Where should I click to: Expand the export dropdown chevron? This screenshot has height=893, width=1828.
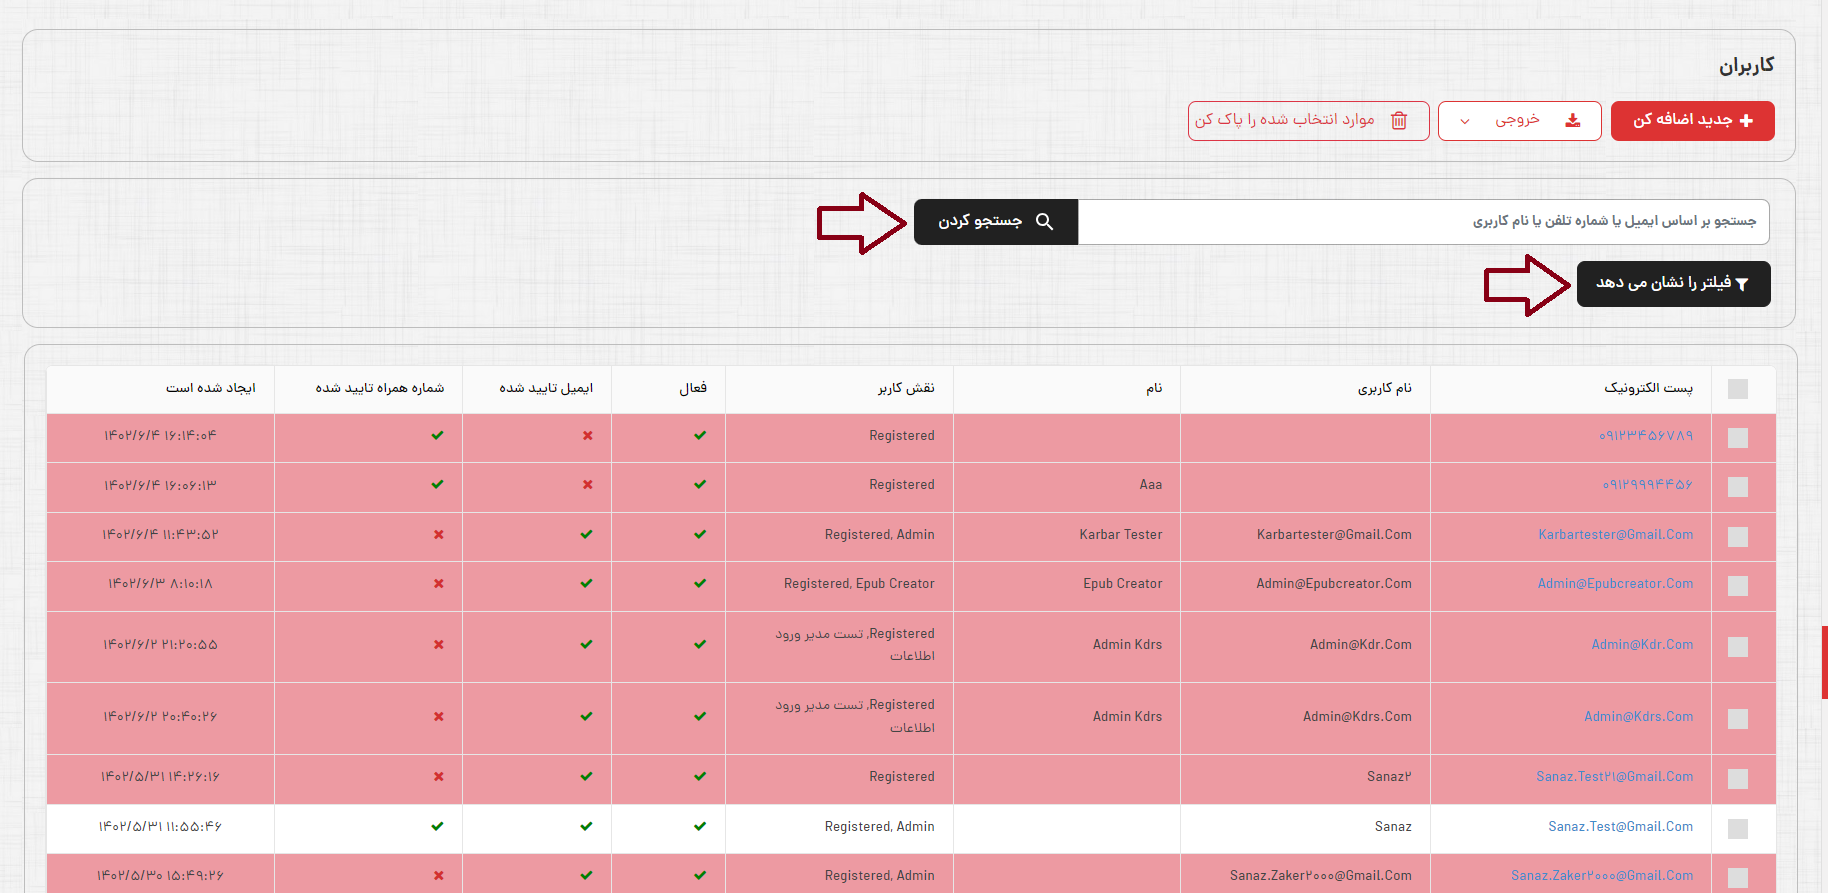tap(1465, 122)
